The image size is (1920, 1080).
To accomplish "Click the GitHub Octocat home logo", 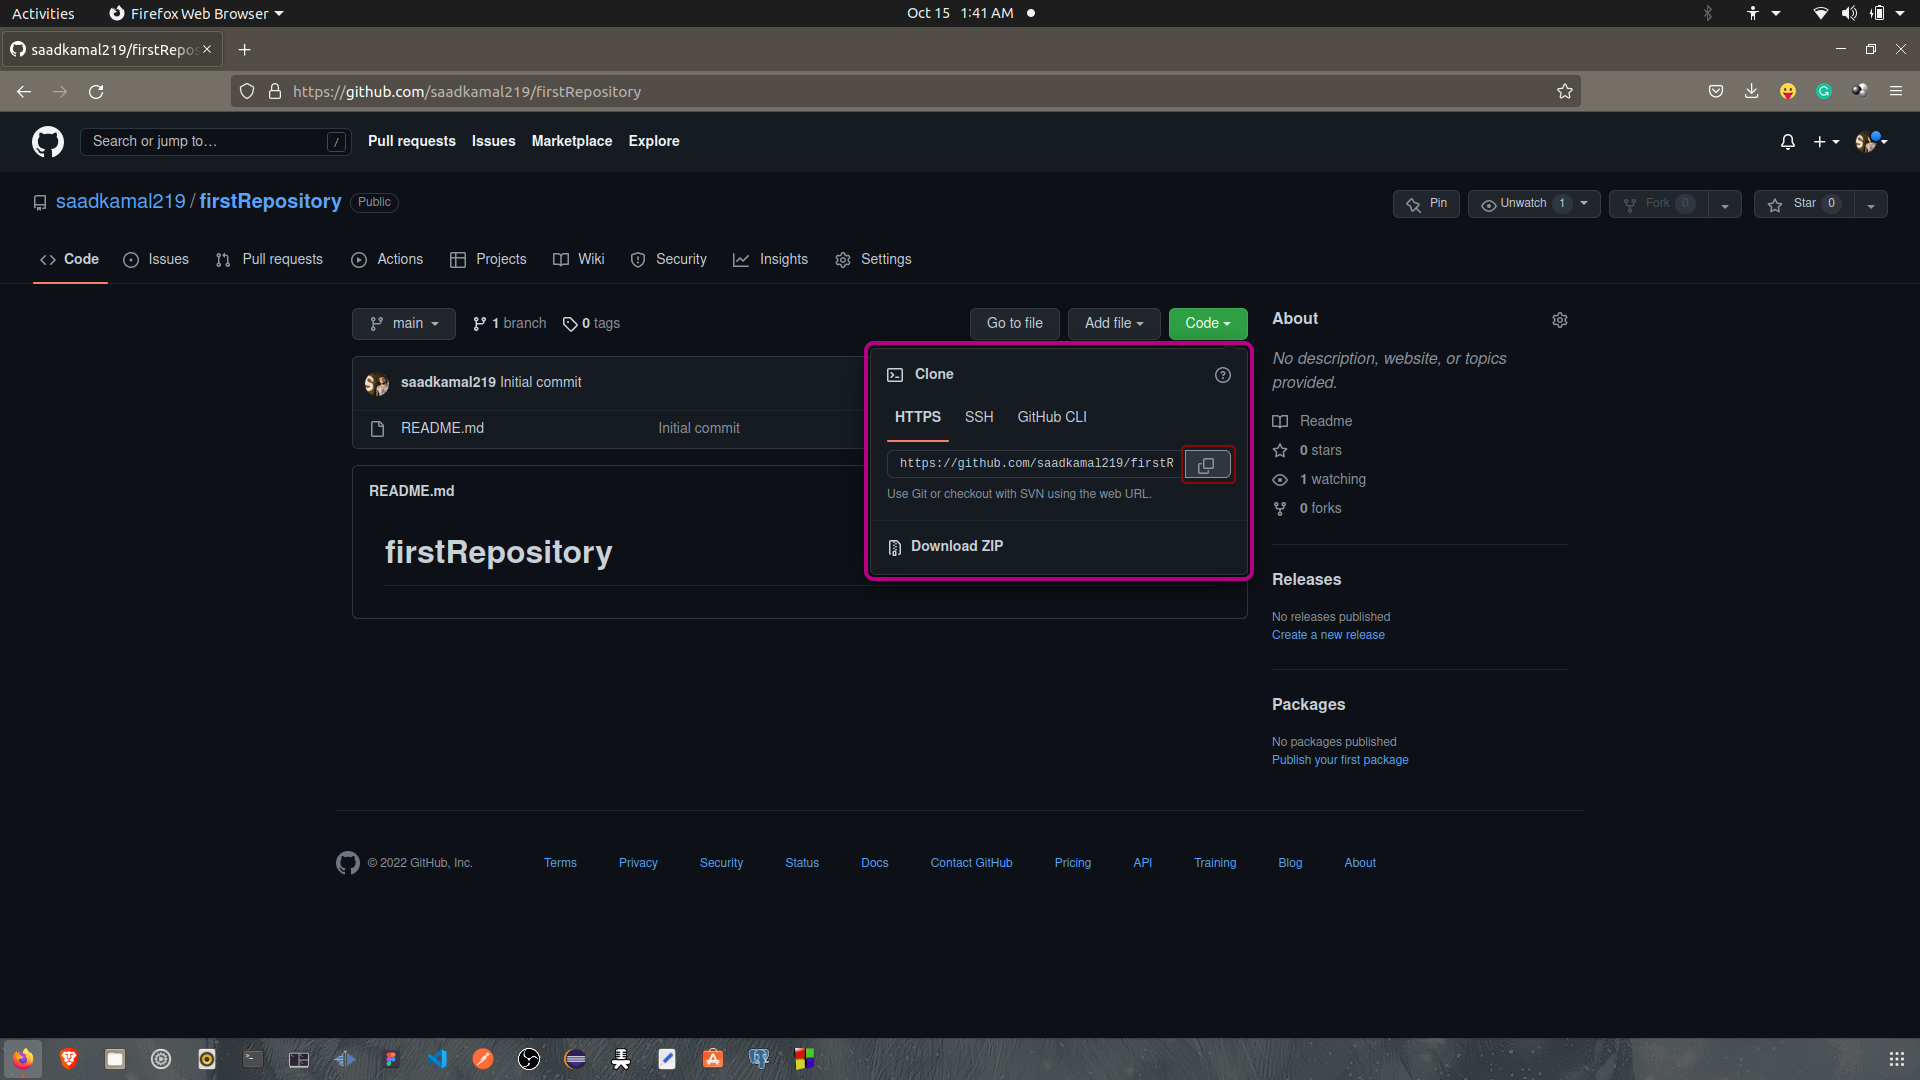I will [48, 142].
